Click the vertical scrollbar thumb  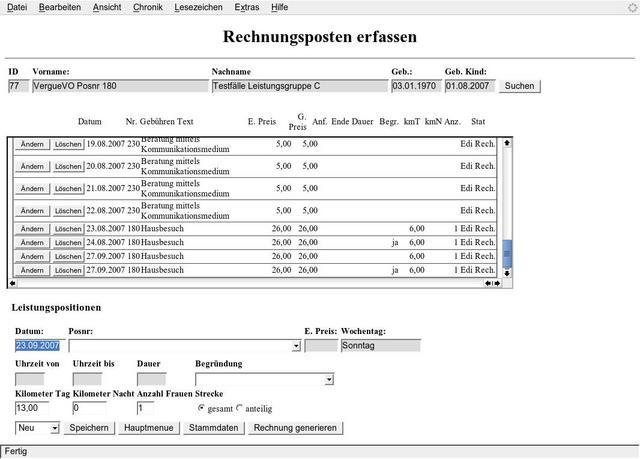point(507,254)
